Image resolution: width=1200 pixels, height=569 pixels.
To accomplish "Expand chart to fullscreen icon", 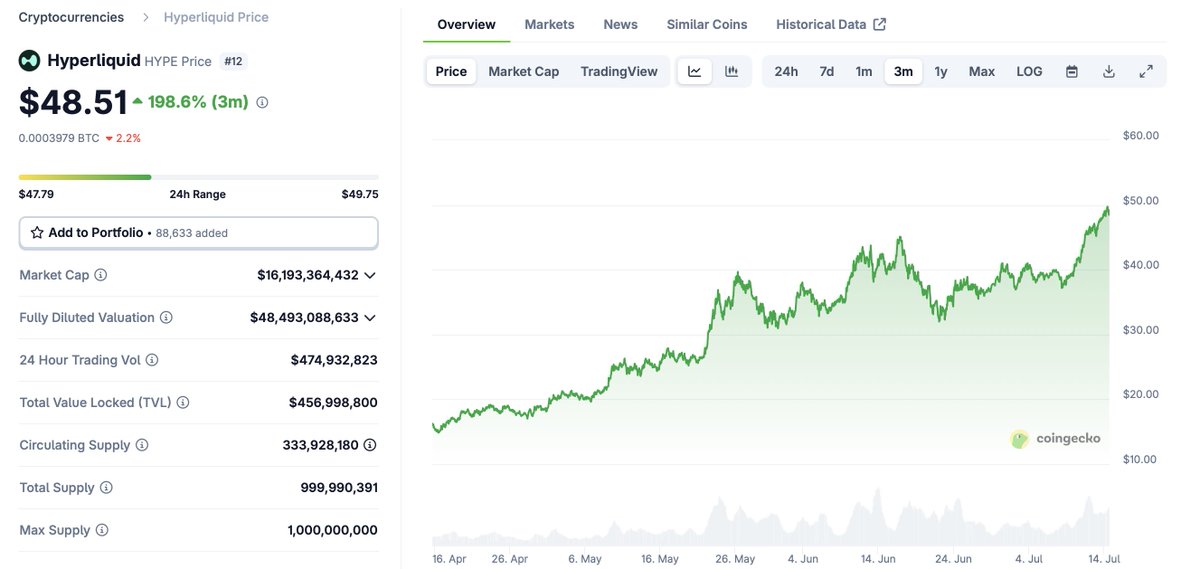I will pos(1146,71).
